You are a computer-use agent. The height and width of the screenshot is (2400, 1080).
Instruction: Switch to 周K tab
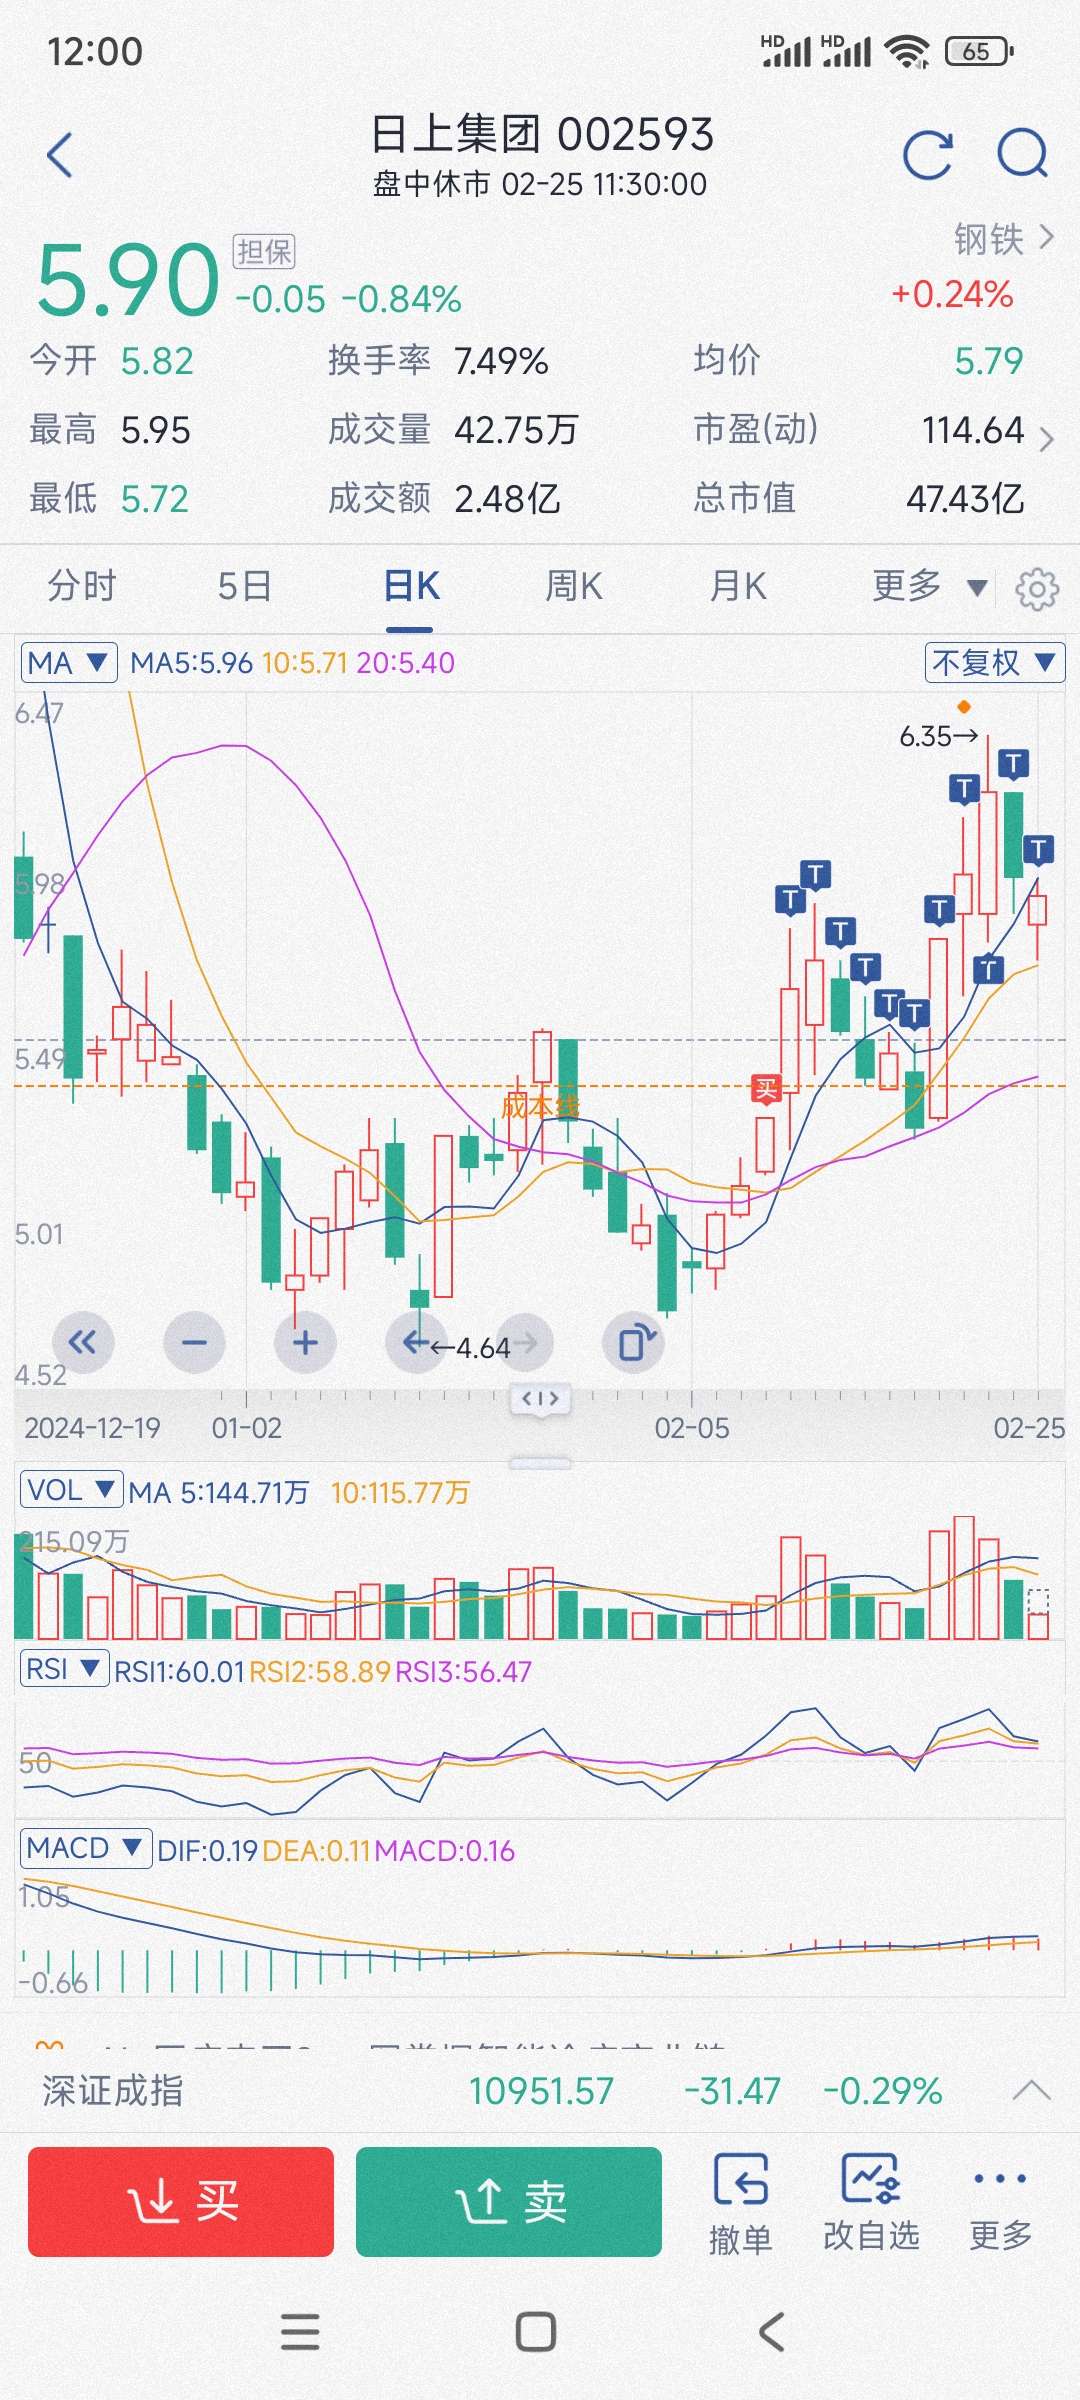[x=574, y=586]
